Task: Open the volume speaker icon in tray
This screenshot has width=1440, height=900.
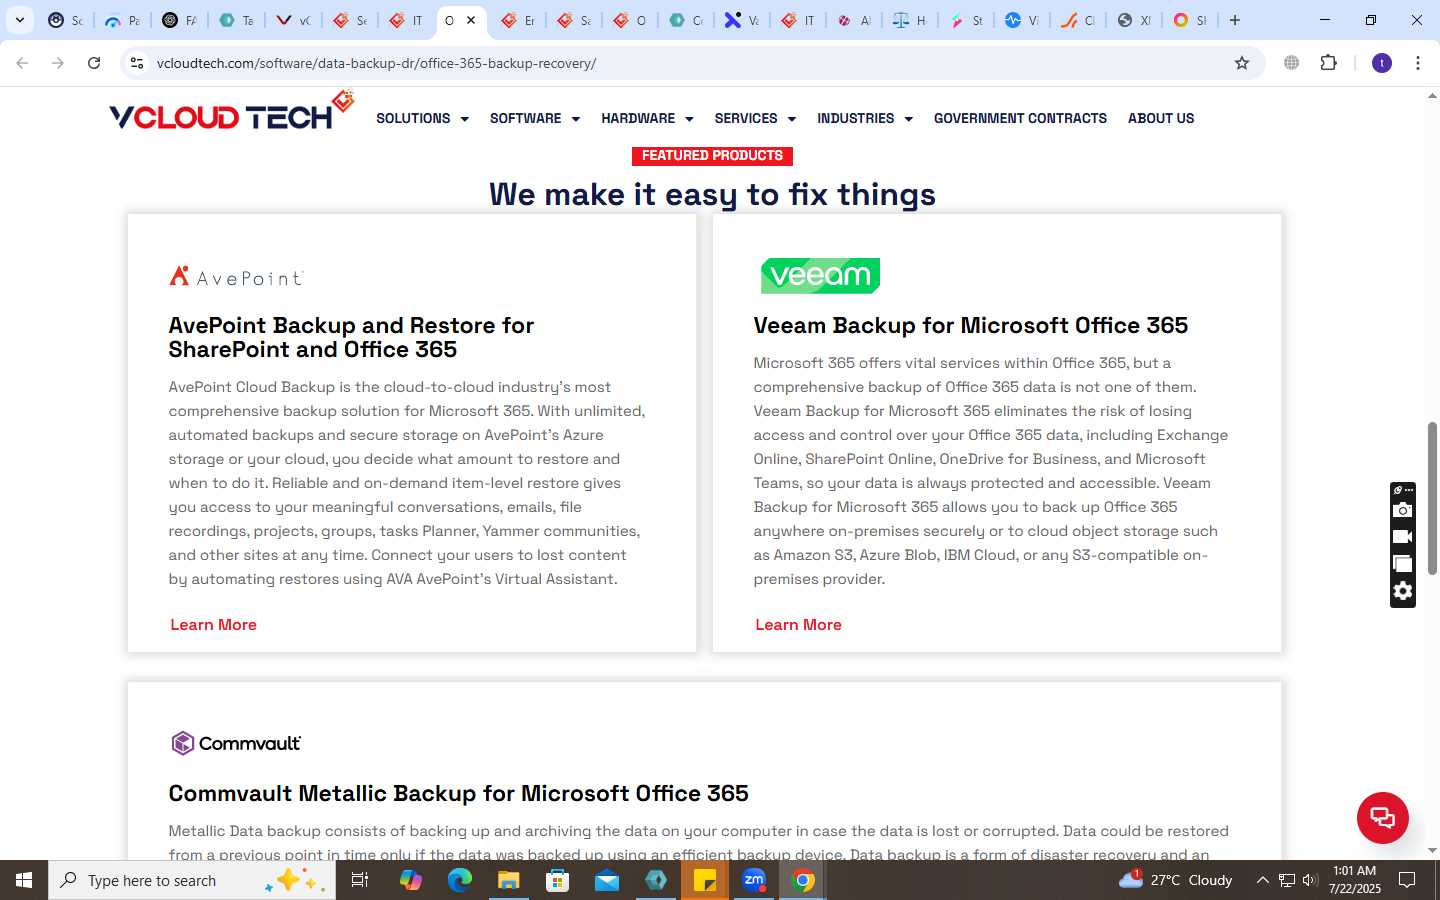Action: (x=1310, y=880)
